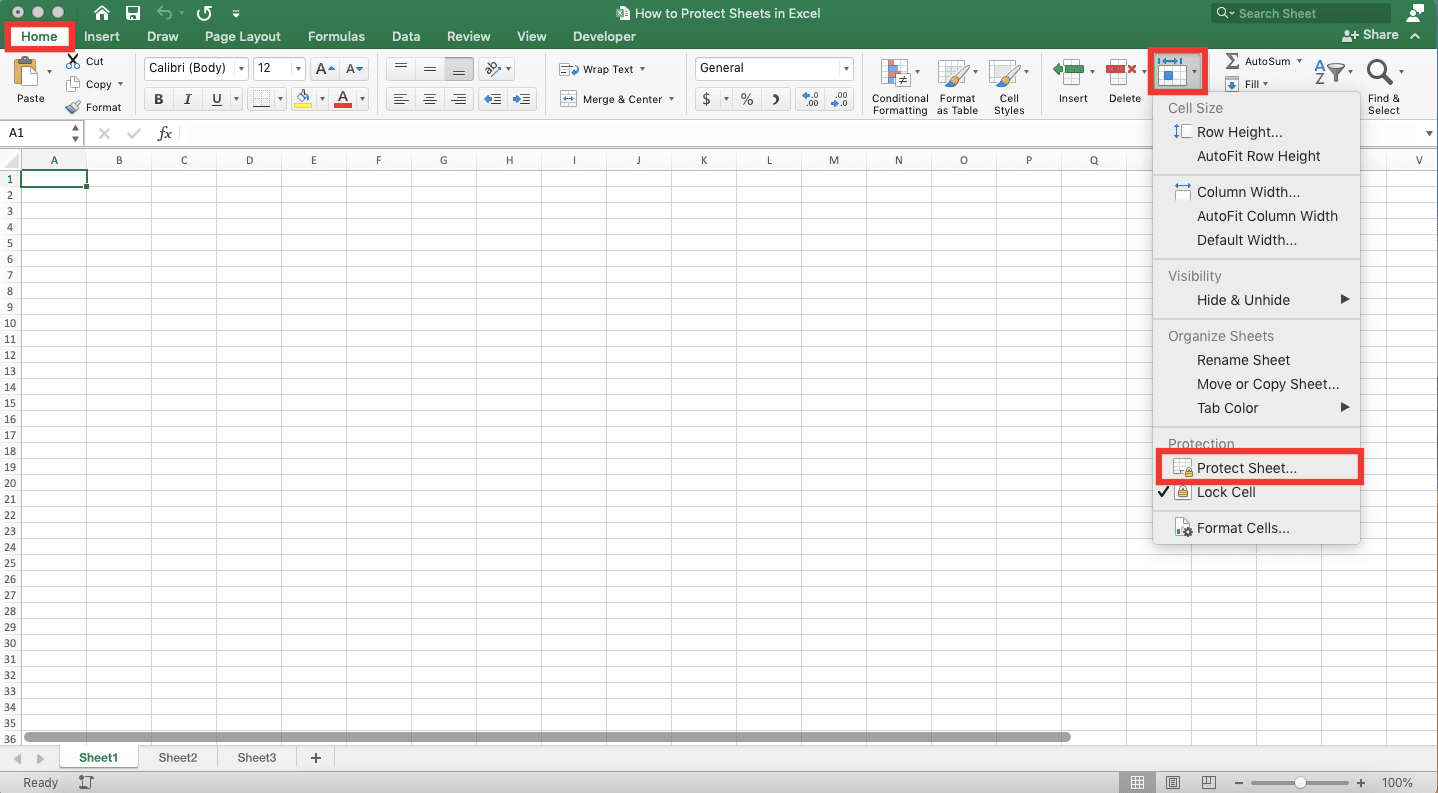Switch to the Insert ribbon tab

[x=102, y=36]
